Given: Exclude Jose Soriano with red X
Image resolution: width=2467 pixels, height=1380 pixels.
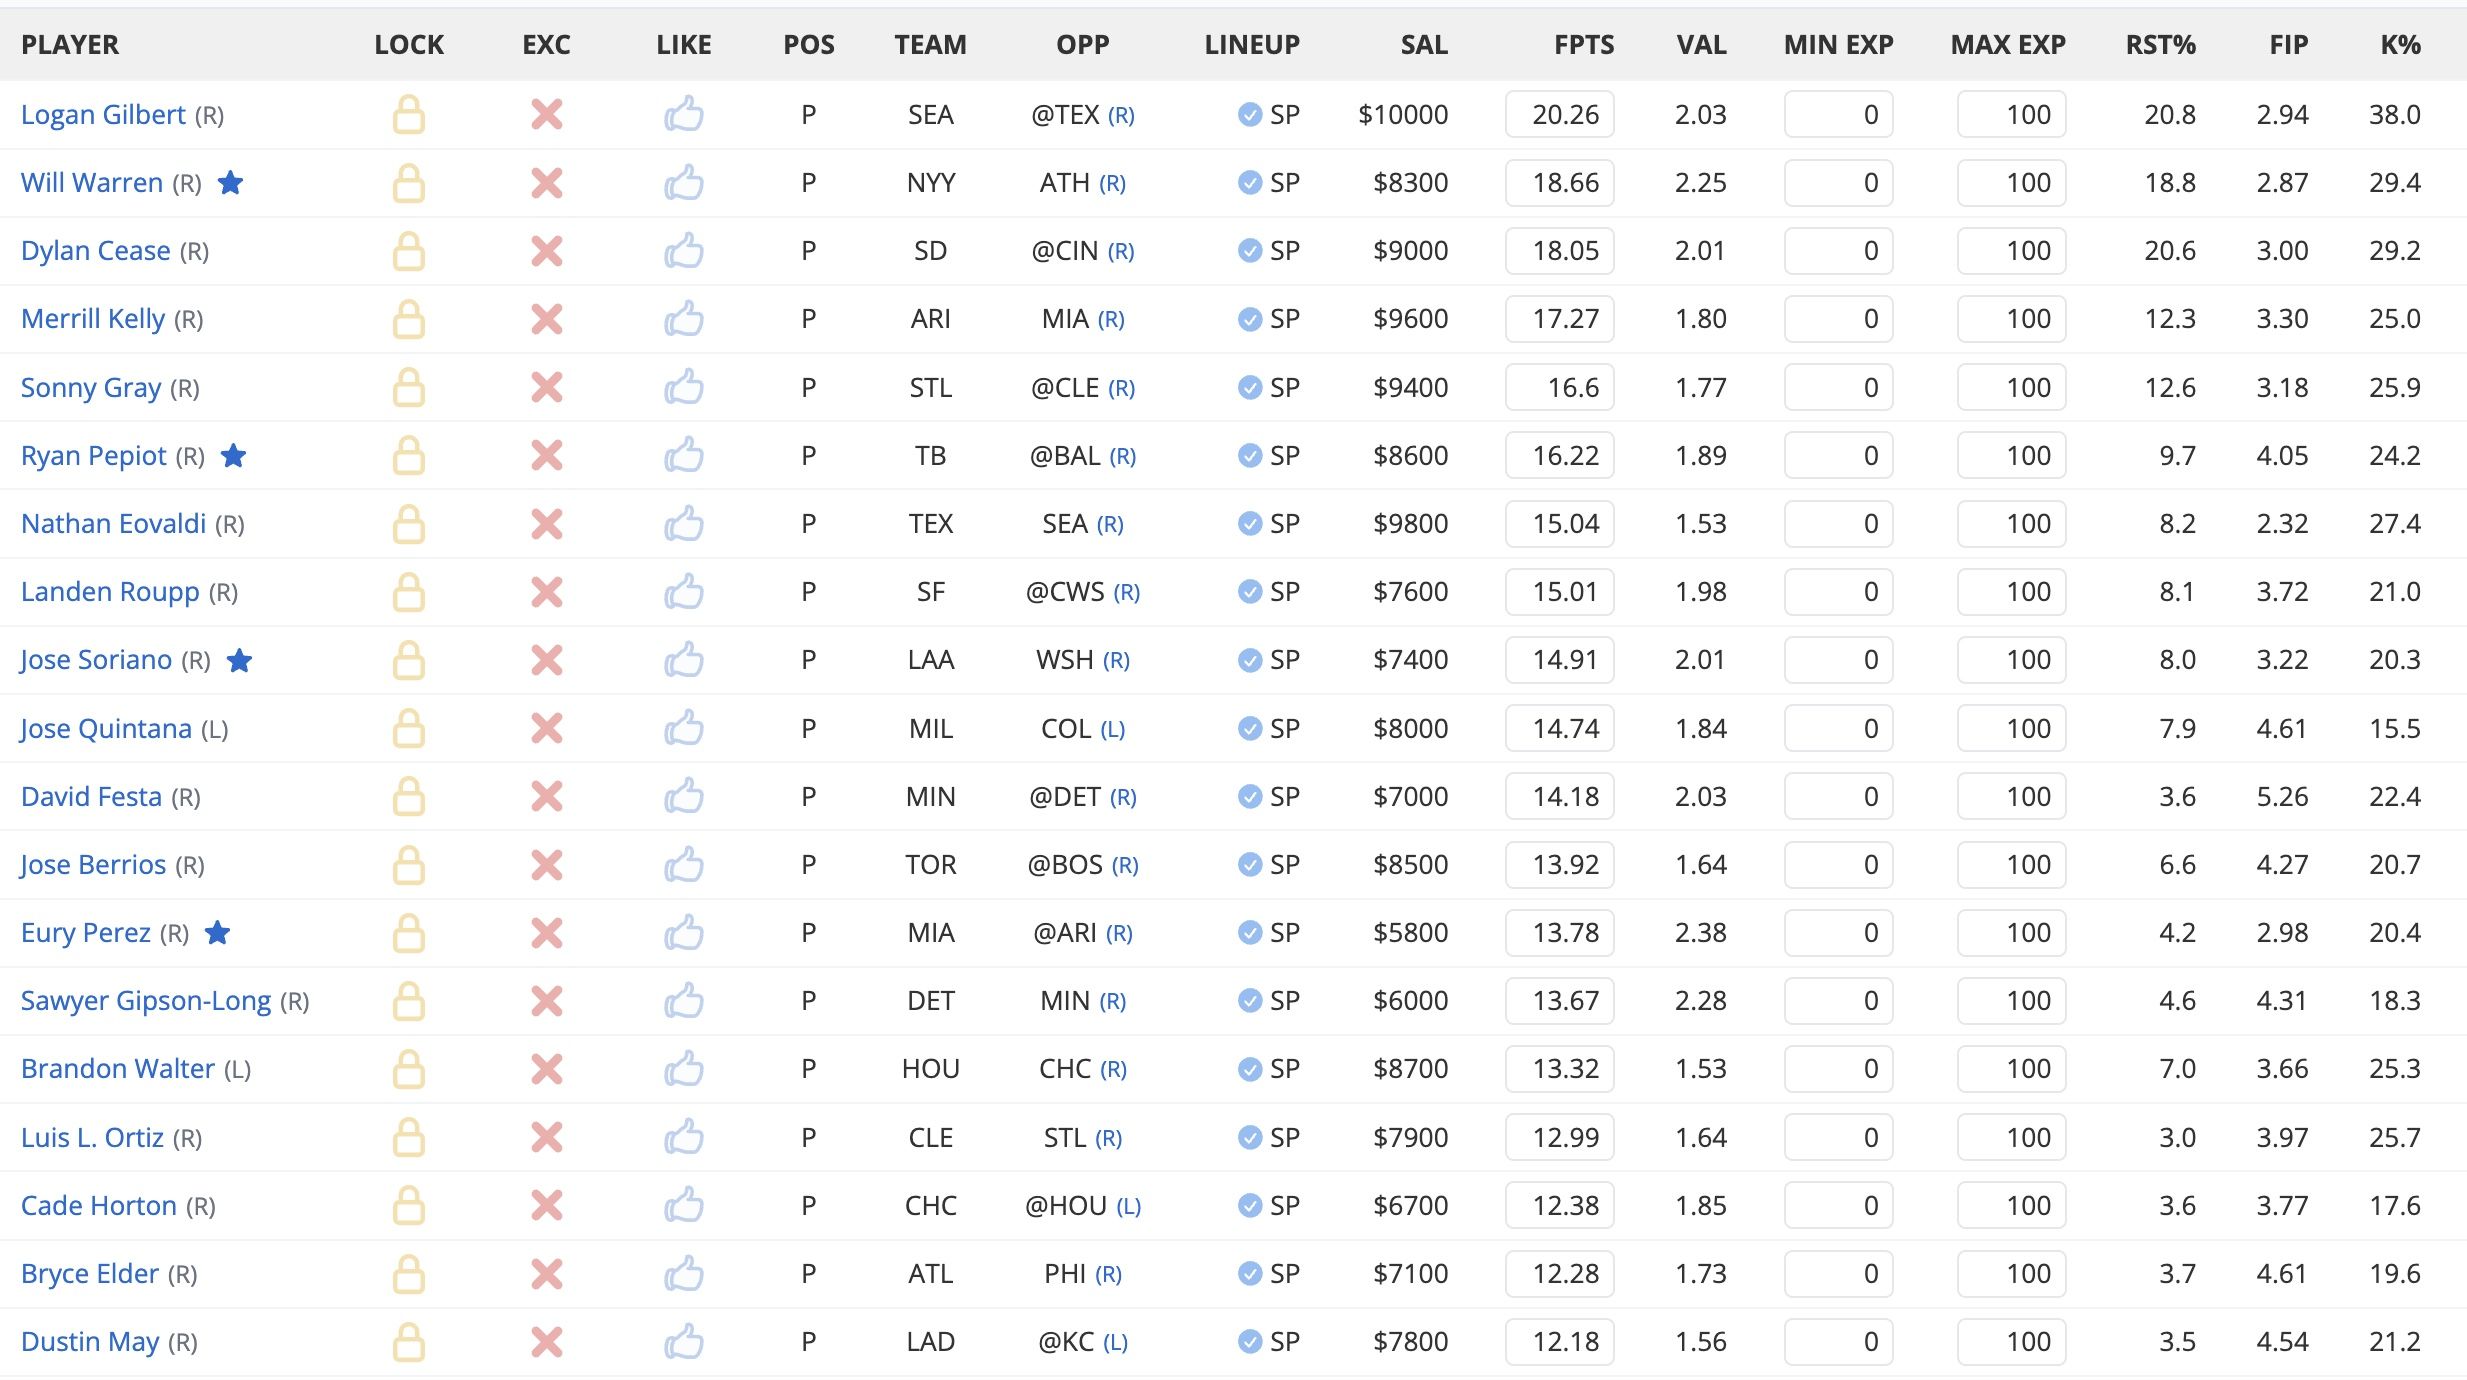Looking at the screenshot, I should [x=547, y=660].
